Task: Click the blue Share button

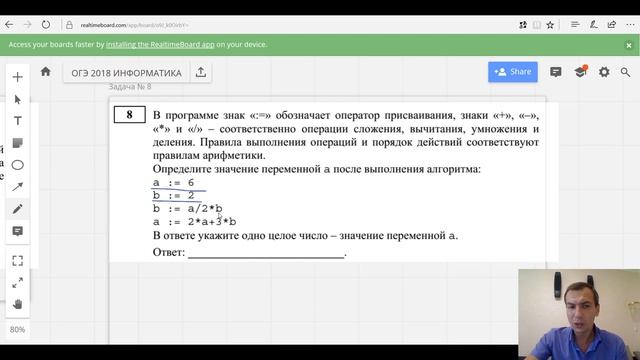Action: point(513,72)
